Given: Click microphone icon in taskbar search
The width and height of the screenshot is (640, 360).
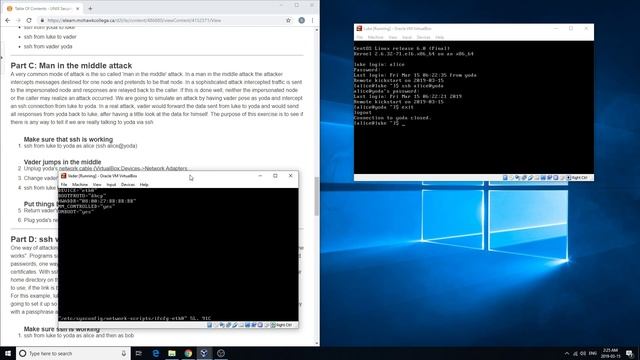Looking at the screenshot, I should tap(124, 353).
